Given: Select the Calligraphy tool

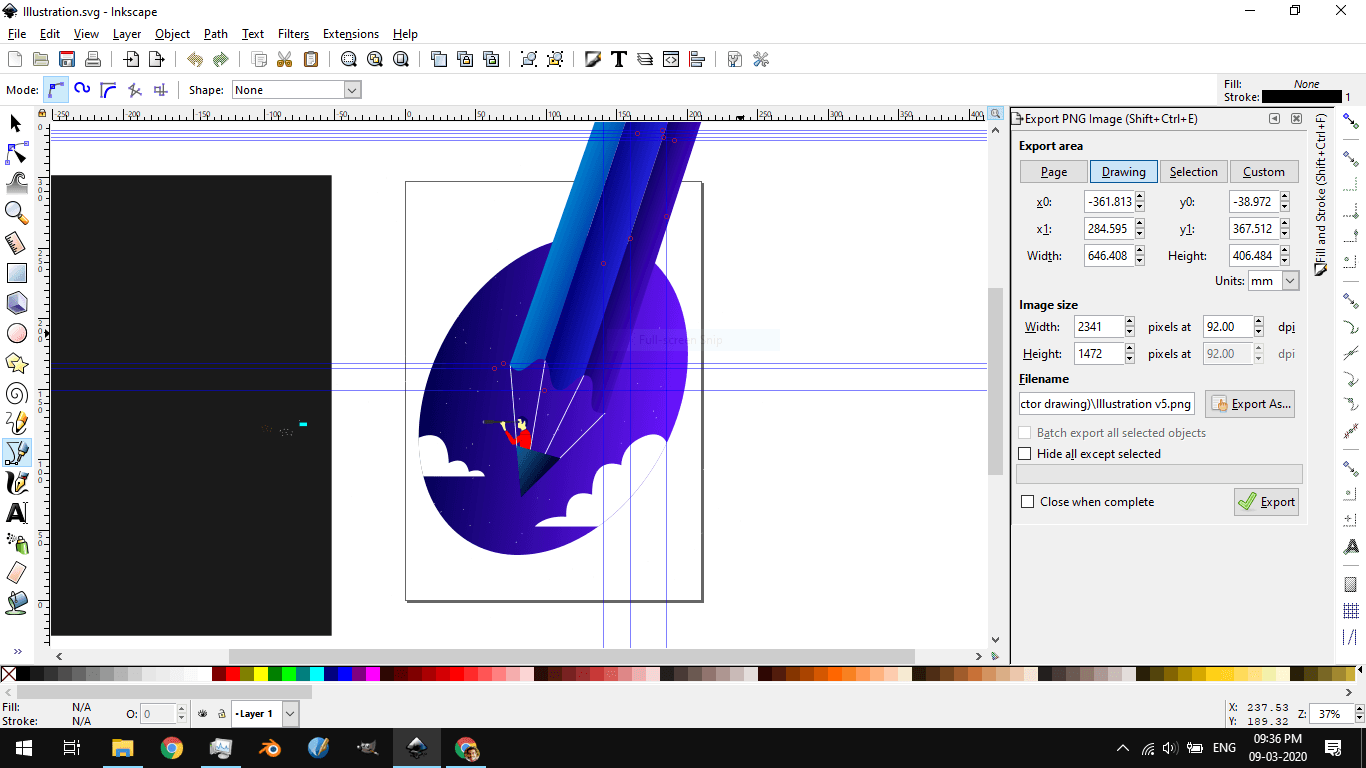Looking at the screenshot, I should click(x=17, y=483).
